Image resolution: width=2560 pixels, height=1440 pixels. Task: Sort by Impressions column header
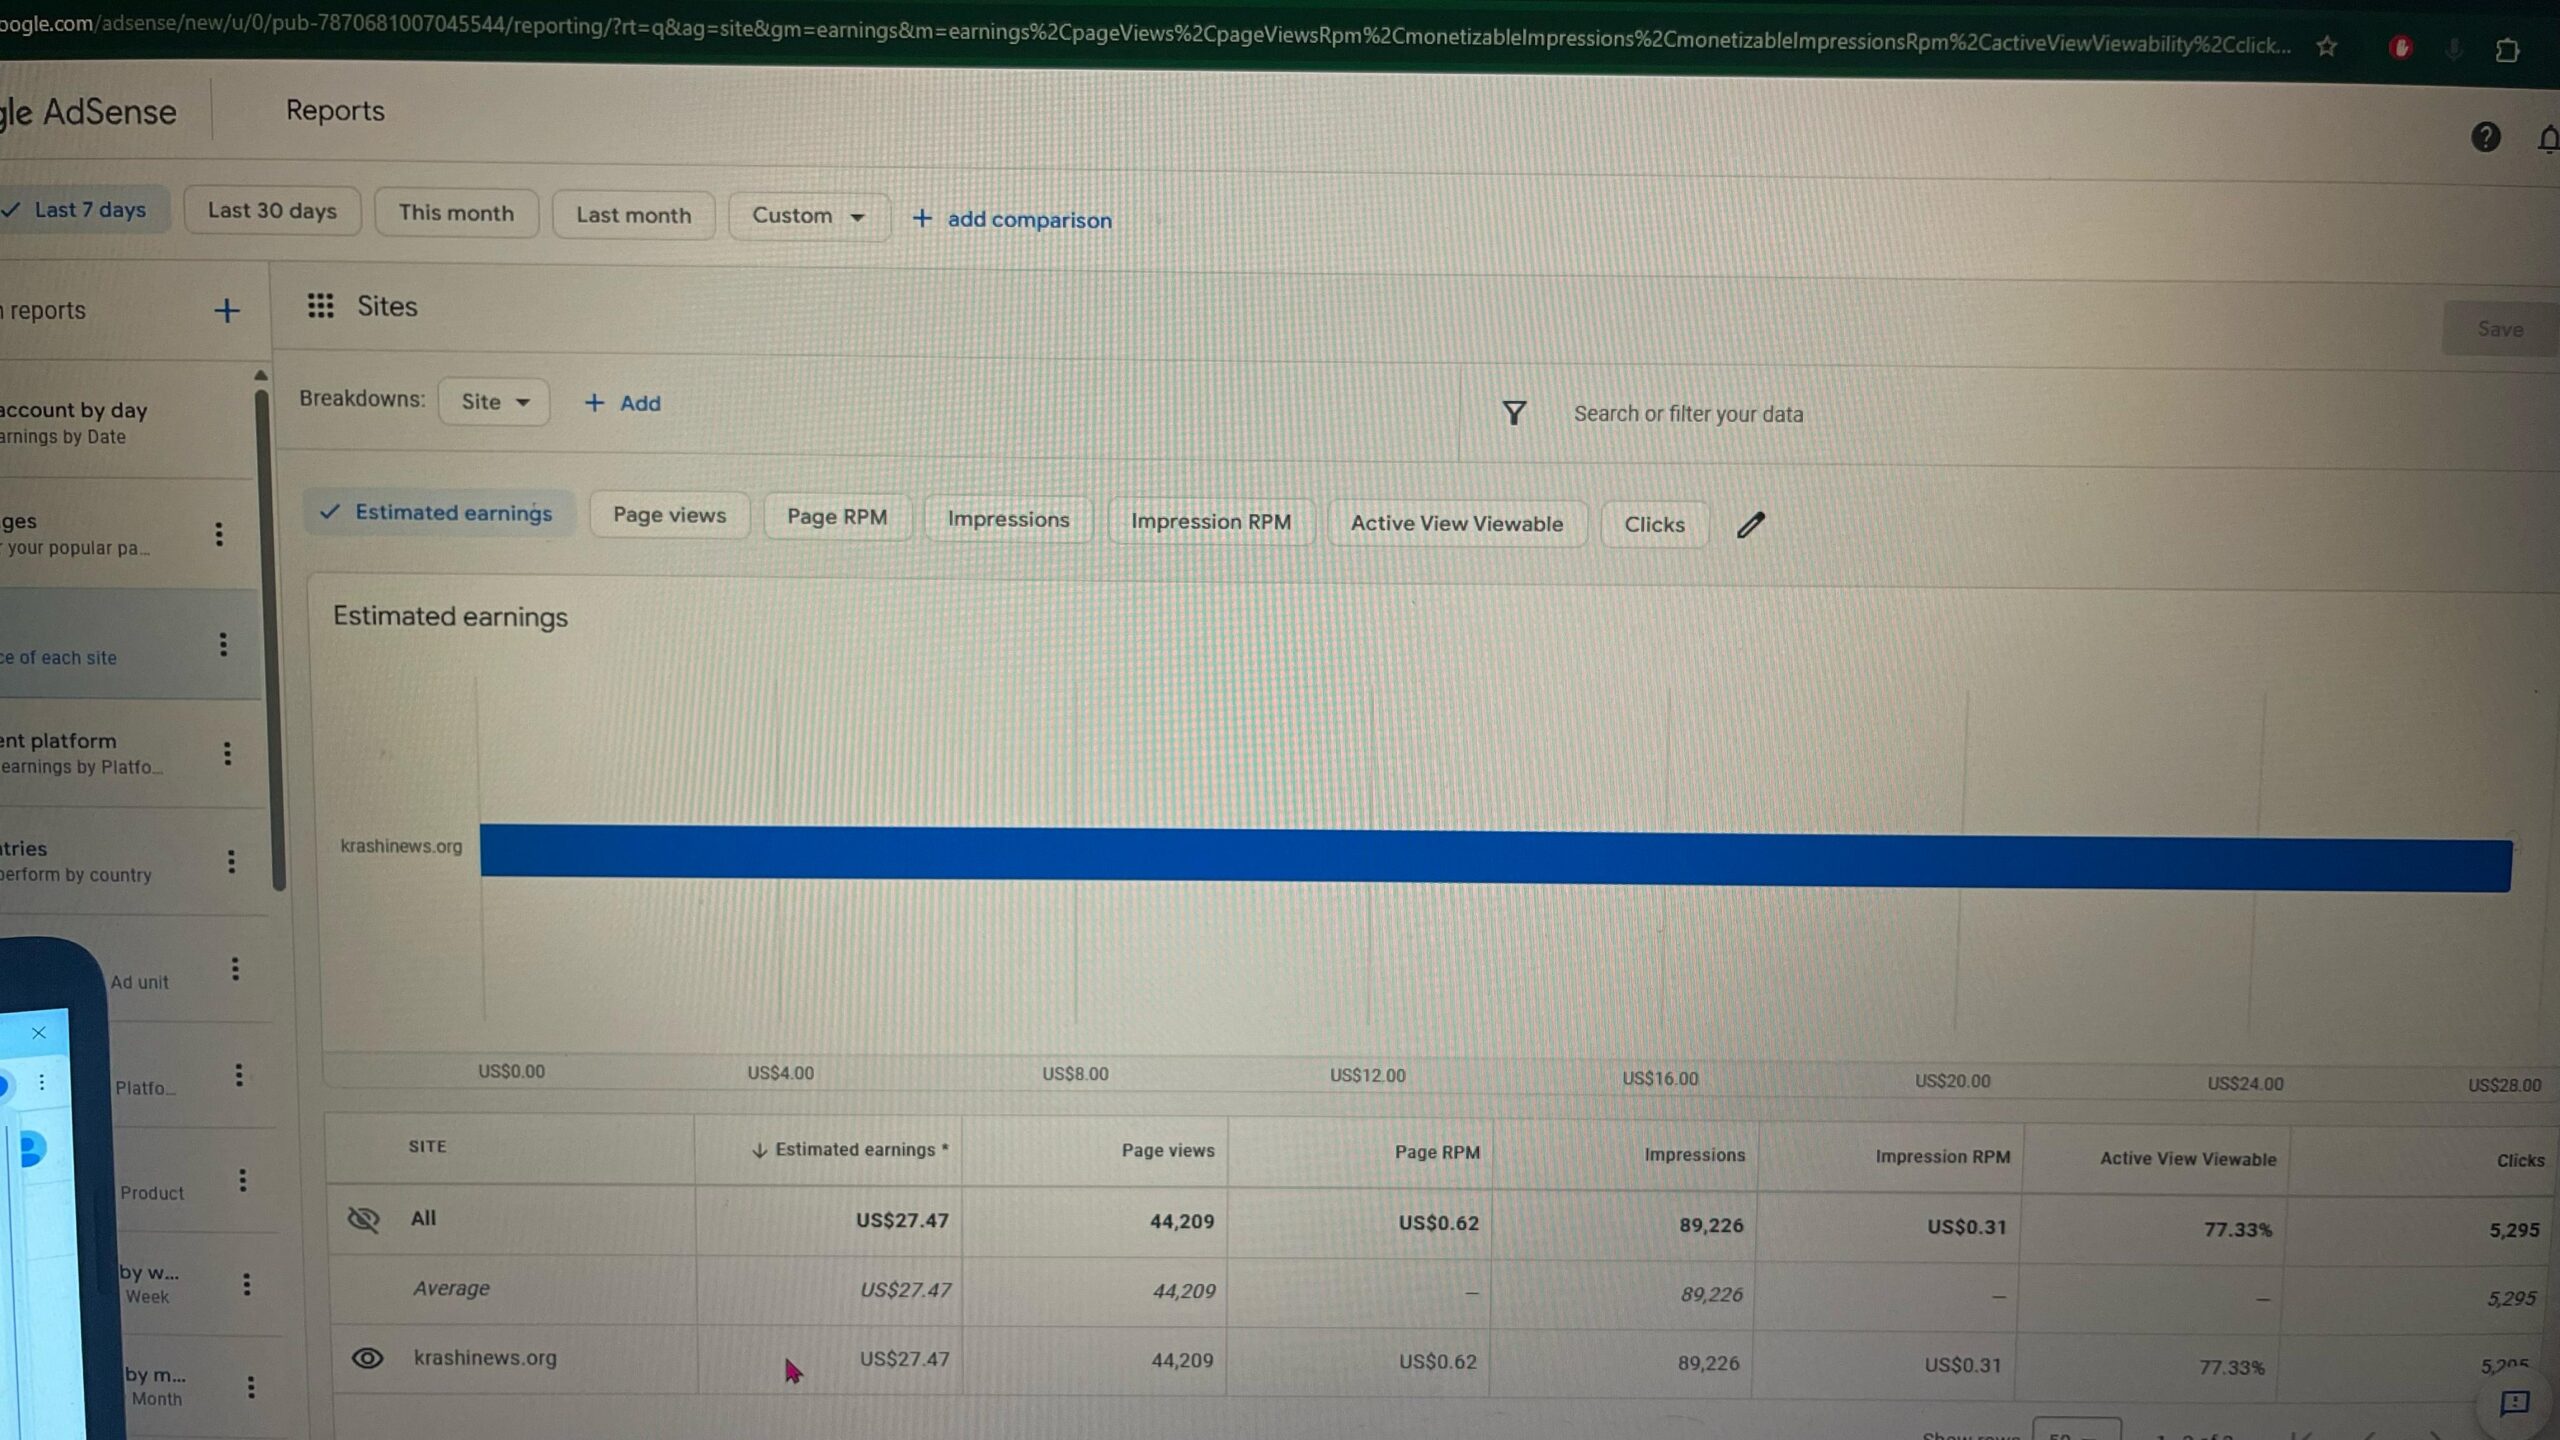pos(1694,1155)
